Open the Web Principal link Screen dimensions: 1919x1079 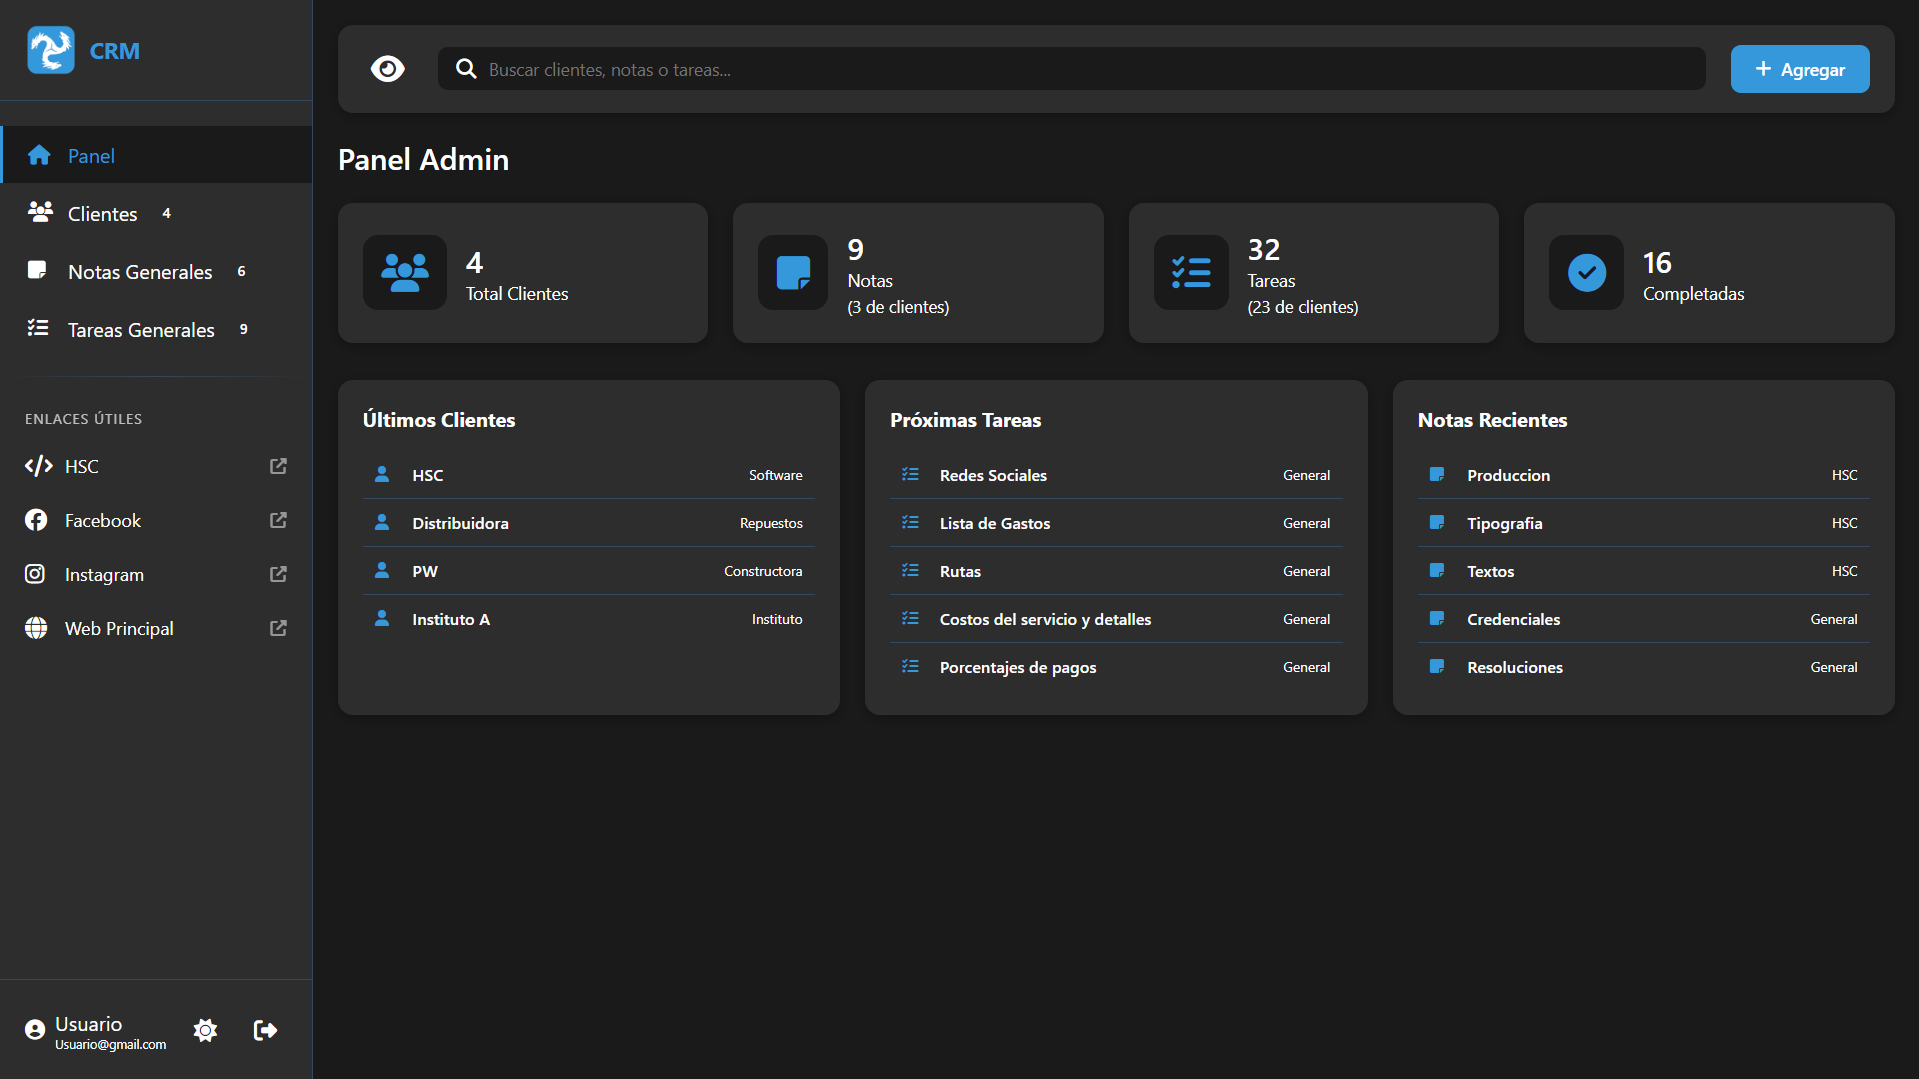point(156,628)
